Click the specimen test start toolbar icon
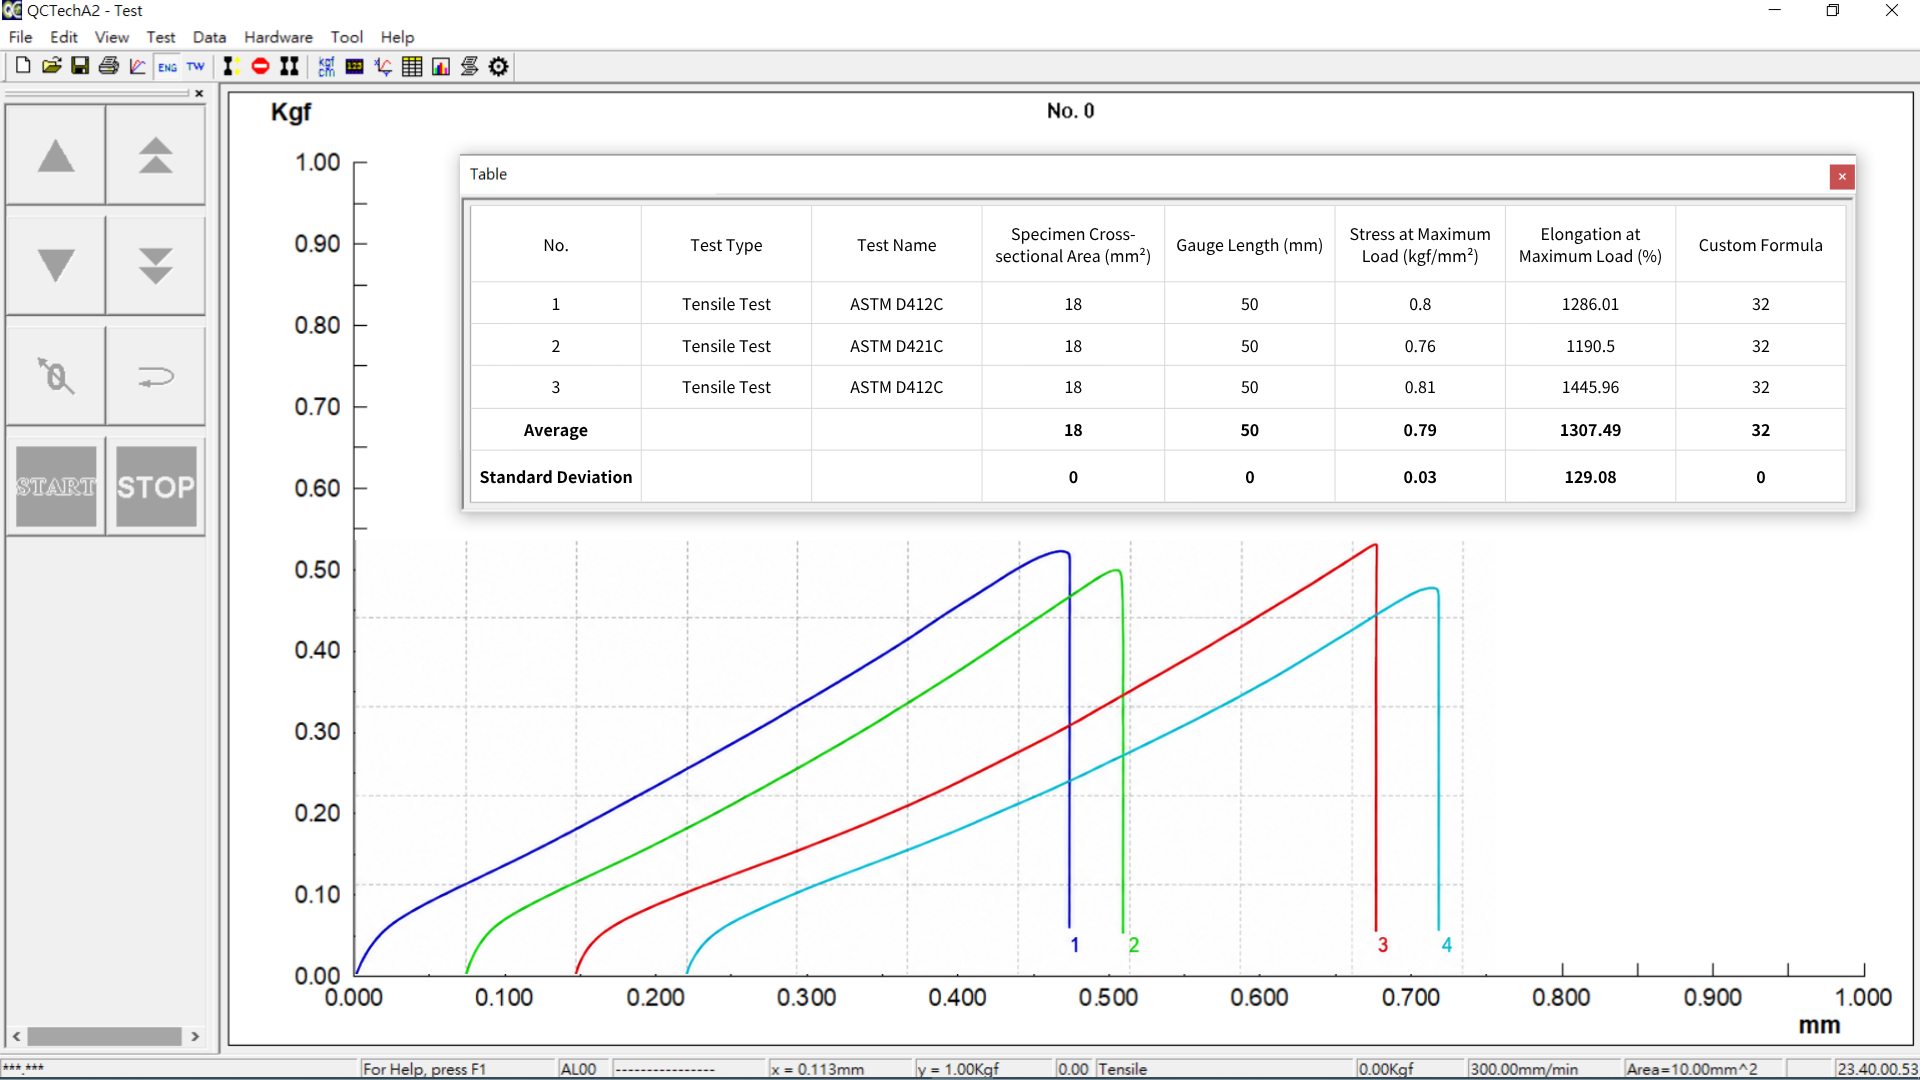The width and height of the screenshot is (1920, 1080). click(231, 66)
